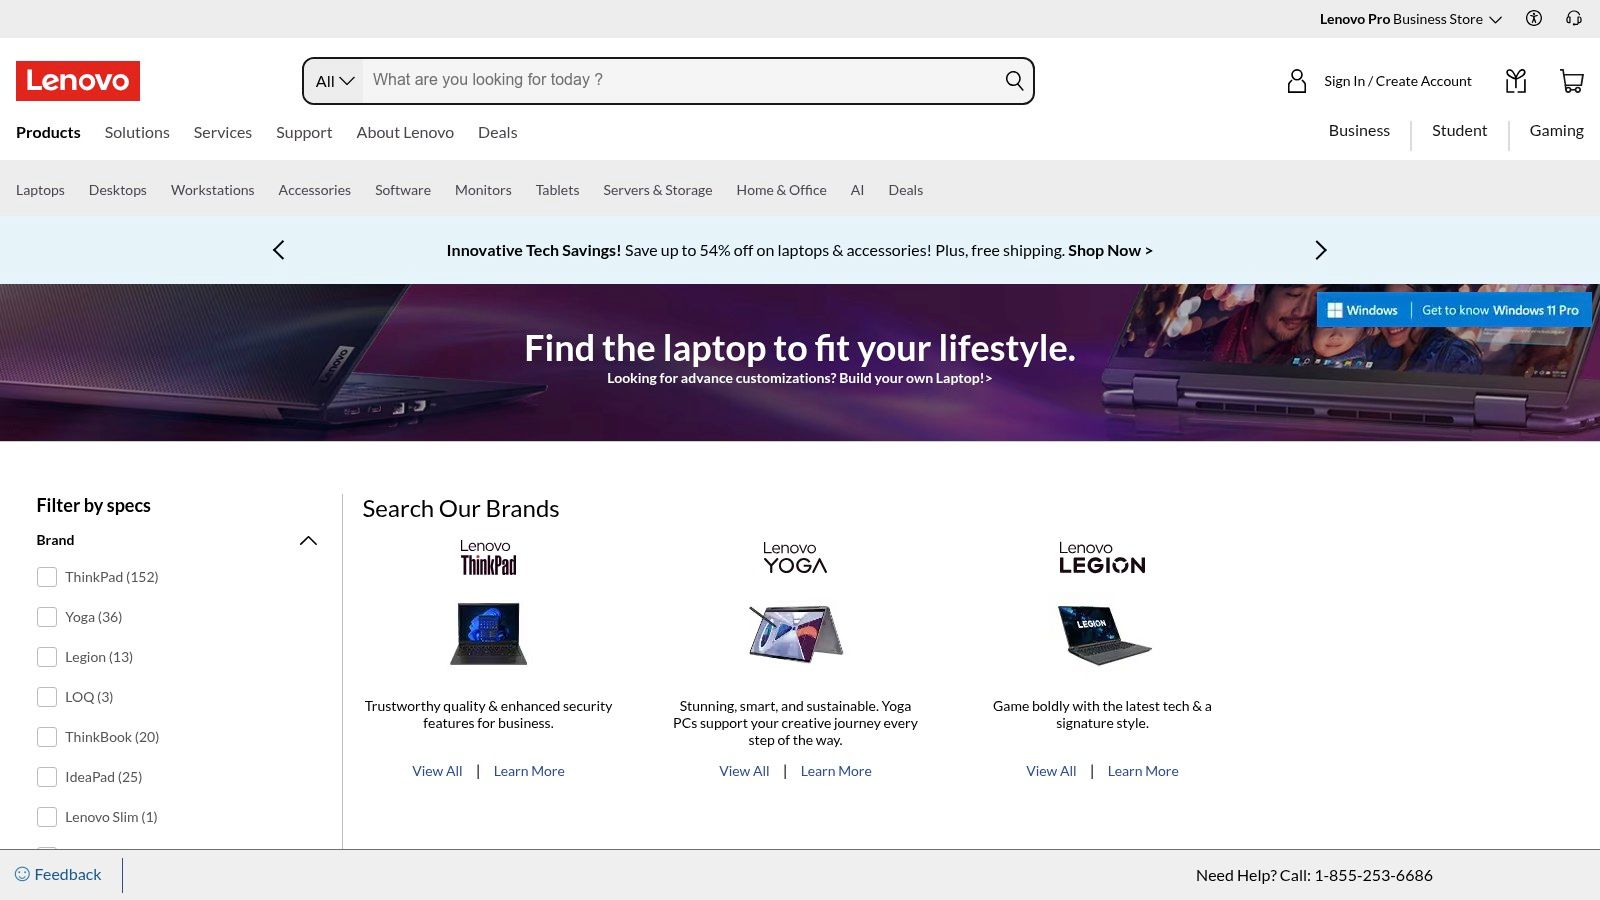Check the ThinkBook (20) filter

(x=47, y=737)
